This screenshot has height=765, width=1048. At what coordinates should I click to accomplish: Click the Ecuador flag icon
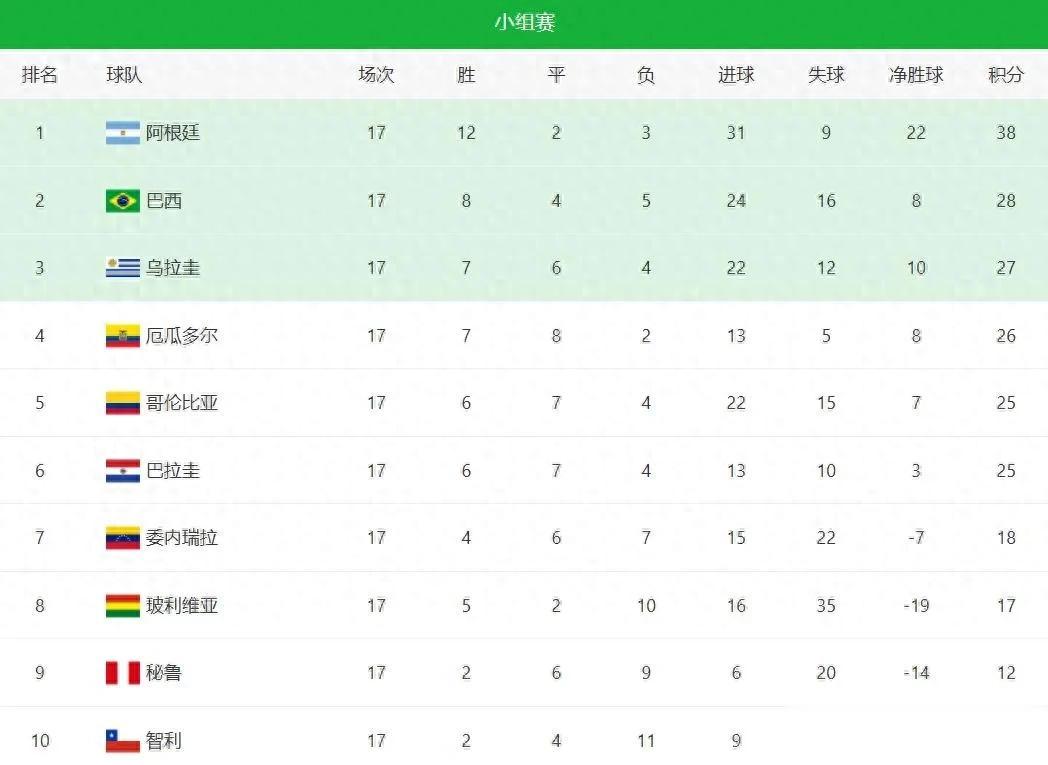coord(123,336)
